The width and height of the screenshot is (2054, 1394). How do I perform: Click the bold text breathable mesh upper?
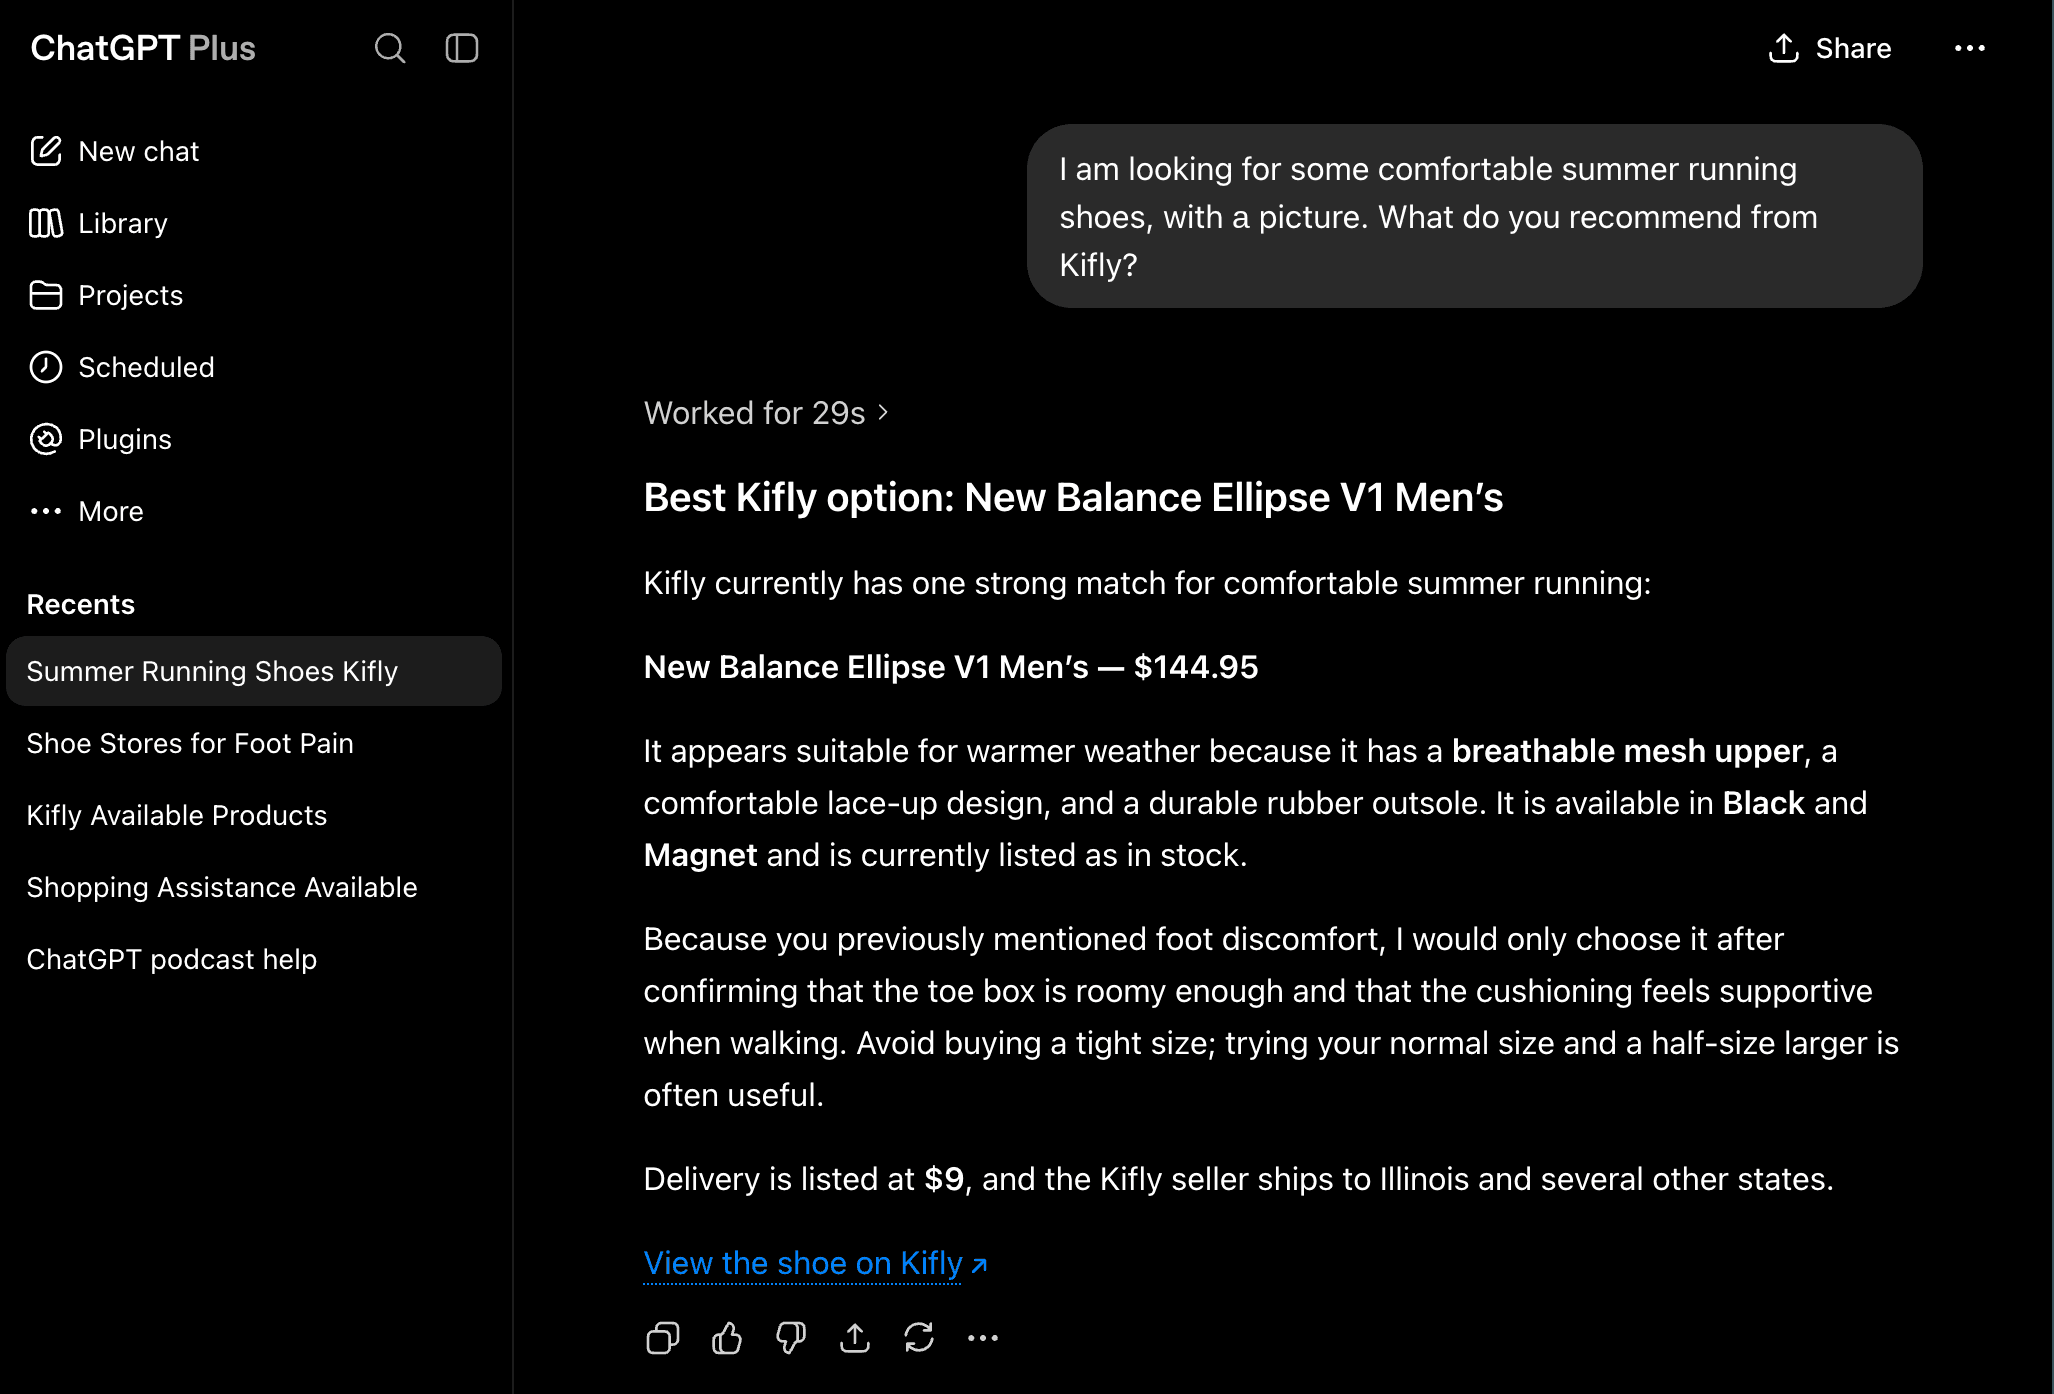pyautogui.click(x=1627, y=751)
